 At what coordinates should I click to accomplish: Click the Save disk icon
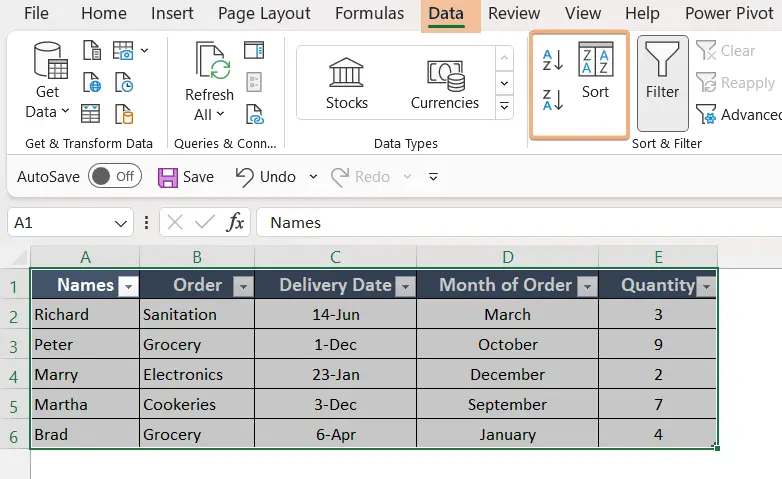pyautogui.click(x=168, y=177)
